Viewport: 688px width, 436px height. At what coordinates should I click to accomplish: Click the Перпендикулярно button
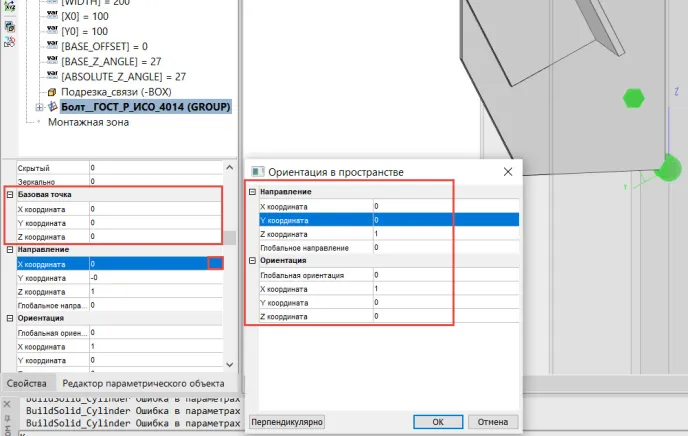[287, 422]
